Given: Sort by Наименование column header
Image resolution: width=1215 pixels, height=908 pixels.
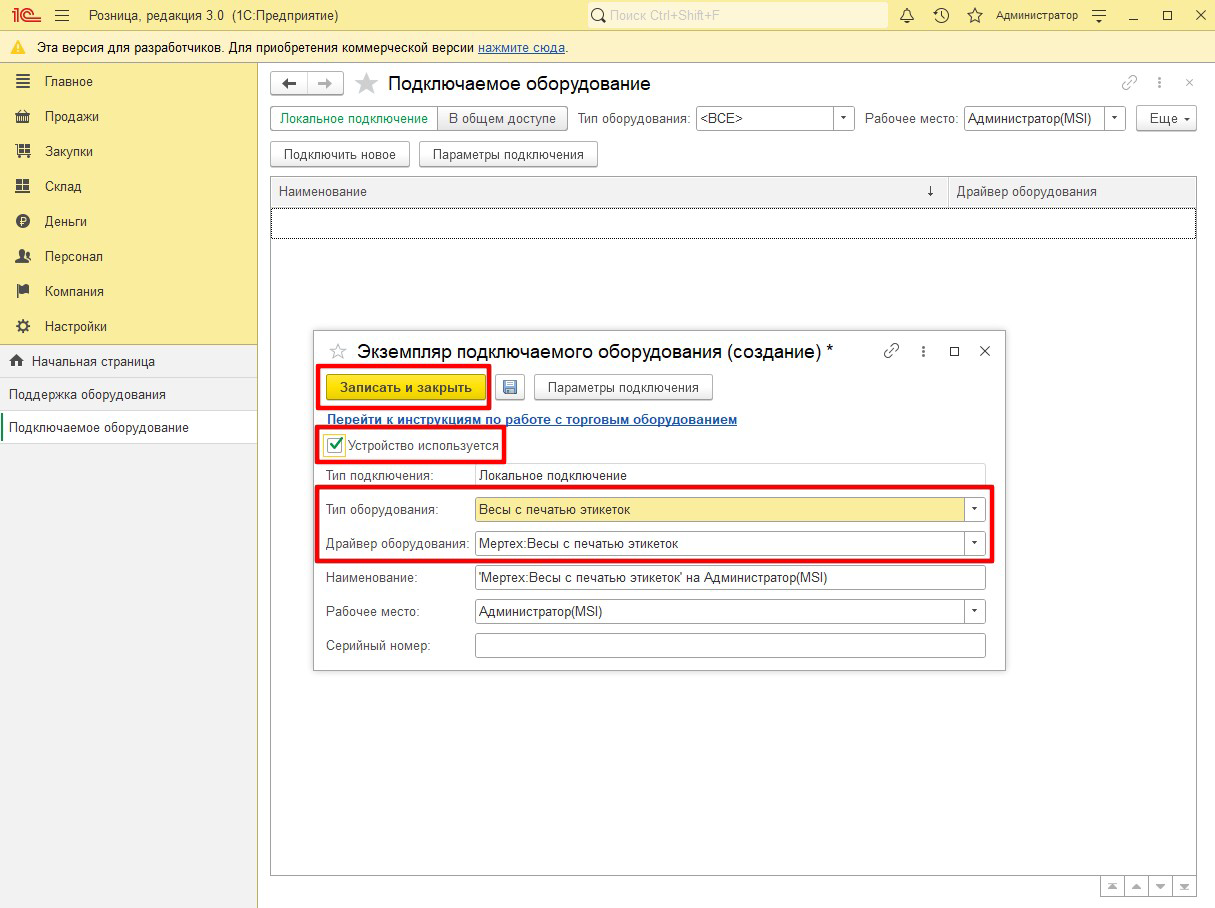Looking at the screenshot, I should [x=609, y=191].
